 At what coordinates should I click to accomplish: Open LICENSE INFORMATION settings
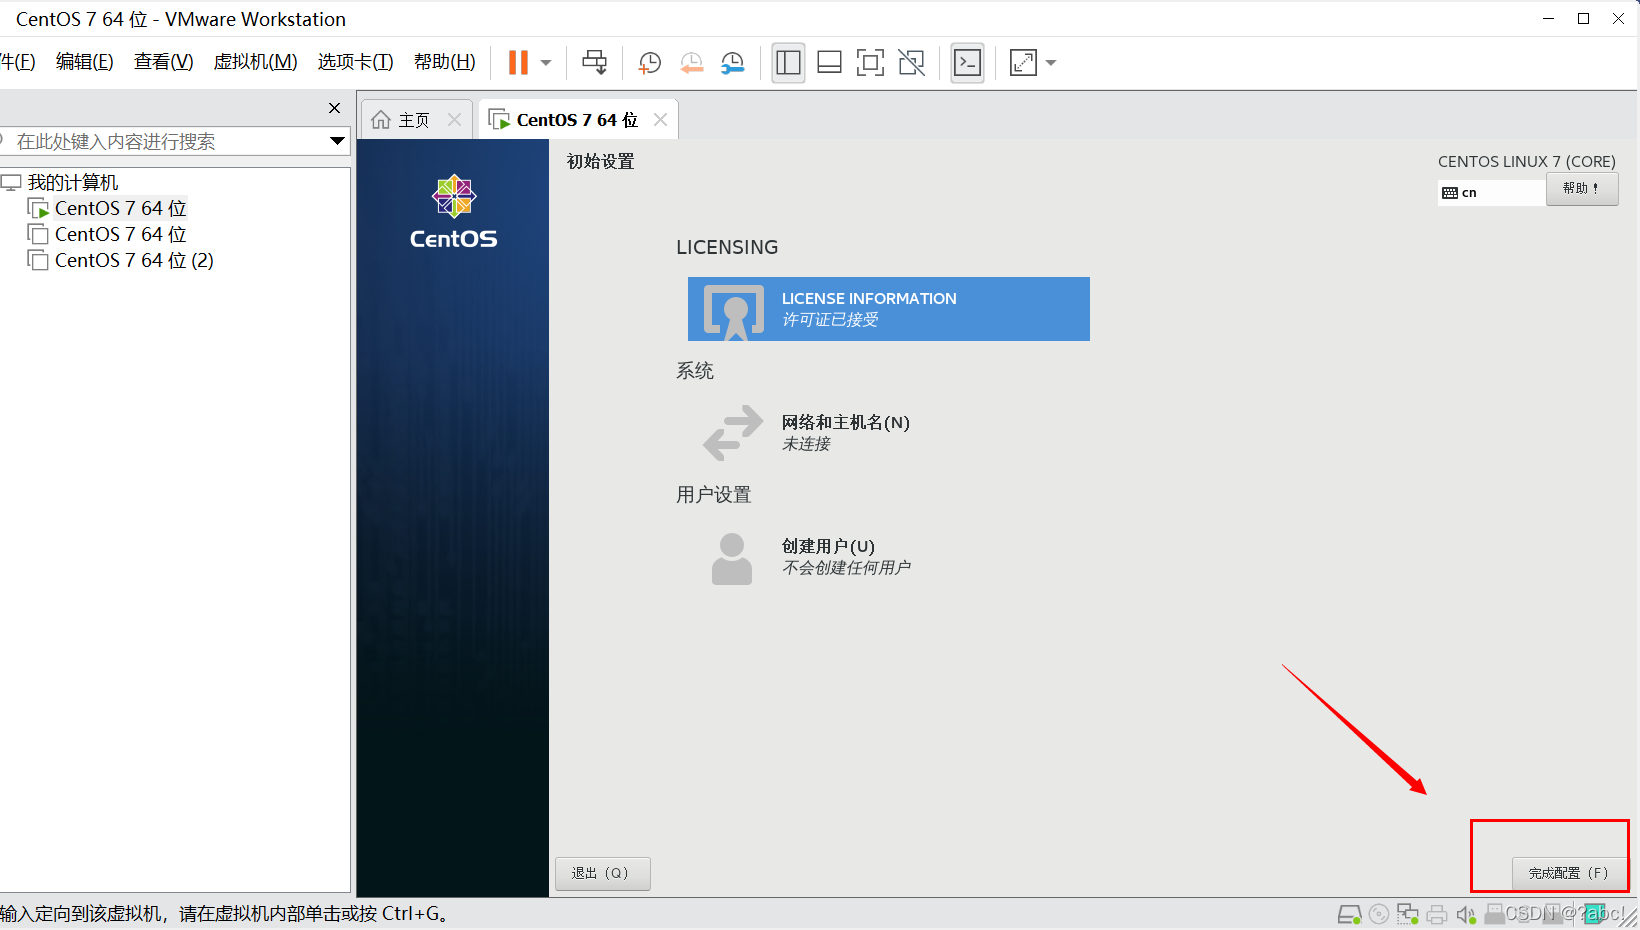[889, 309]
